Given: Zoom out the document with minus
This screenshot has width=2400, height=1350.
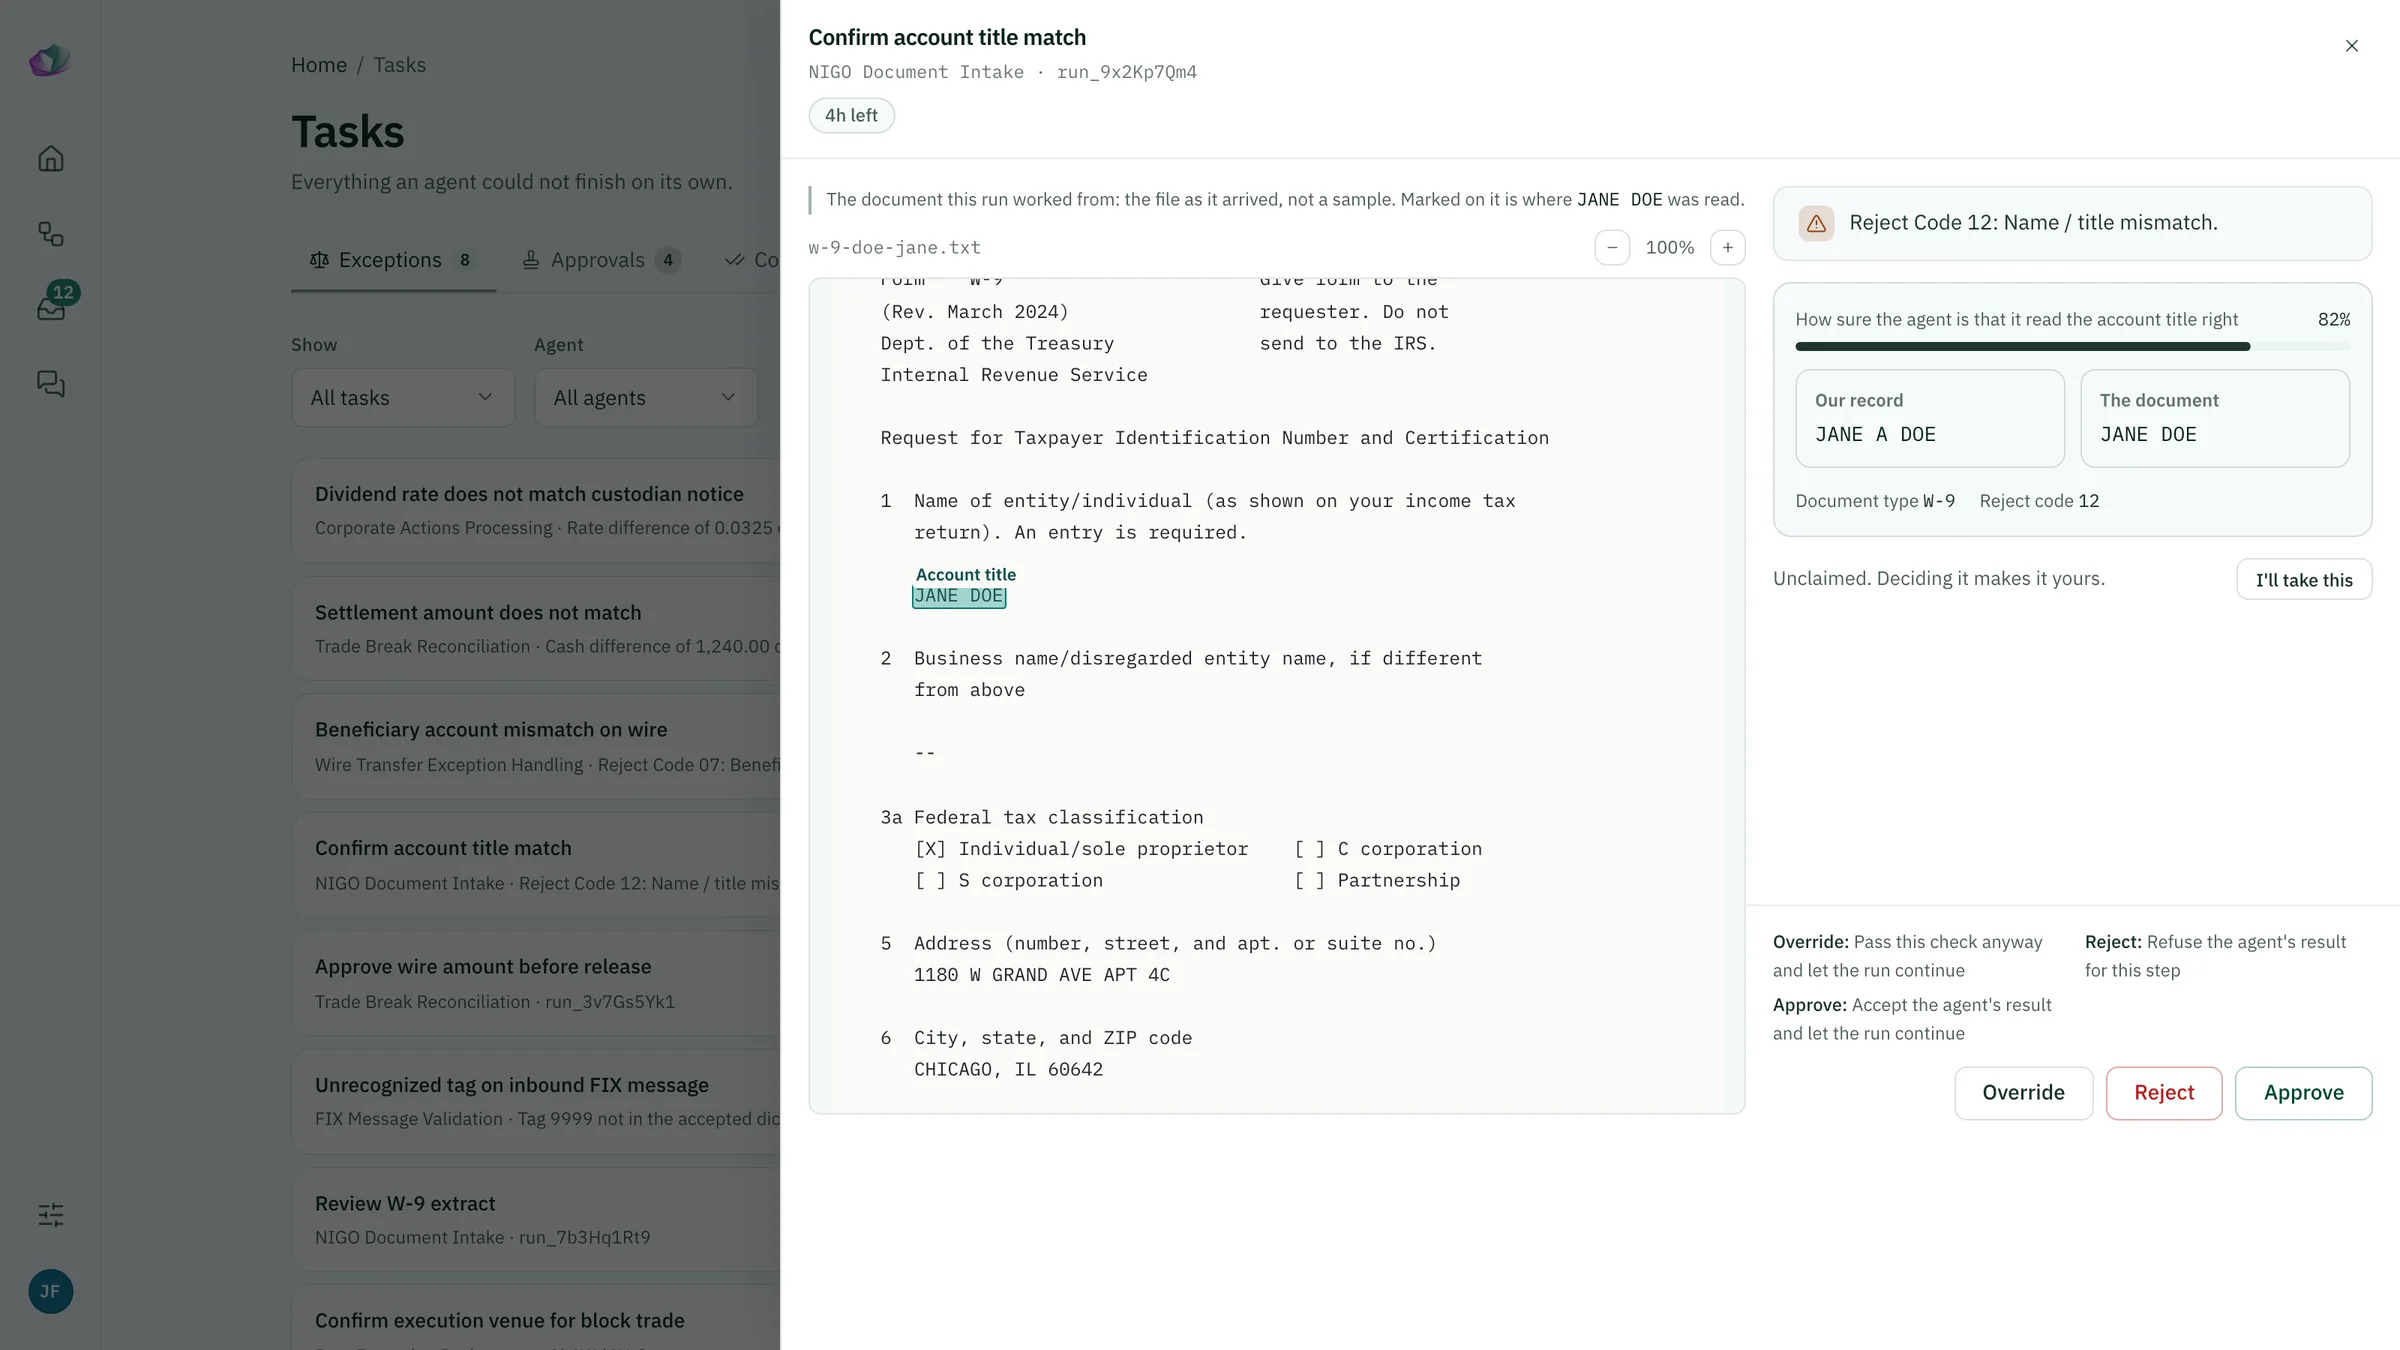Looking at the screenshot, I should click(1612, 248).
